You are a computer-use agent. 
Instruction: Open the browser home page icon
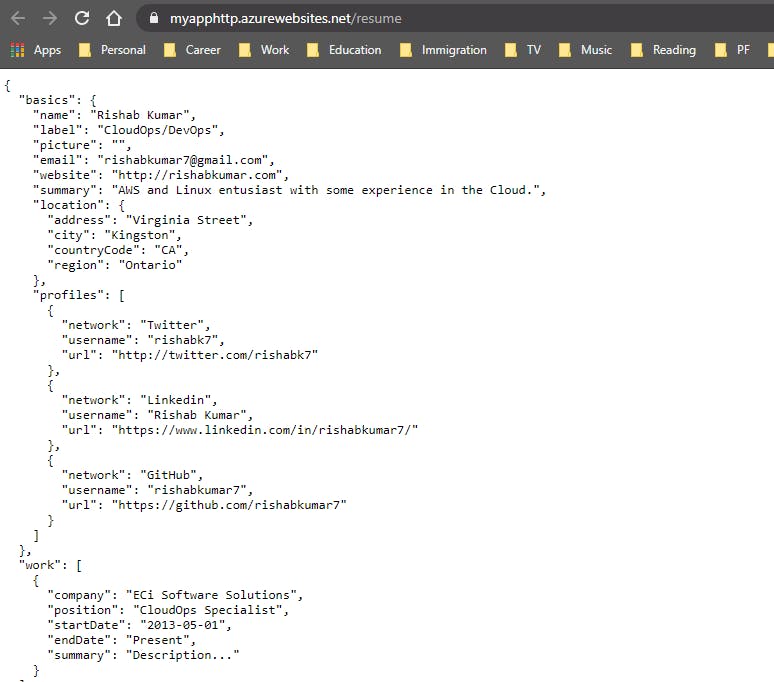(114, 19)
